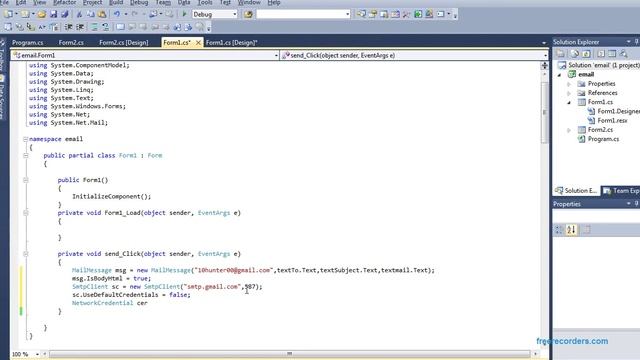Select Program.cs in the Solution Explorer tree

[603, 139]
